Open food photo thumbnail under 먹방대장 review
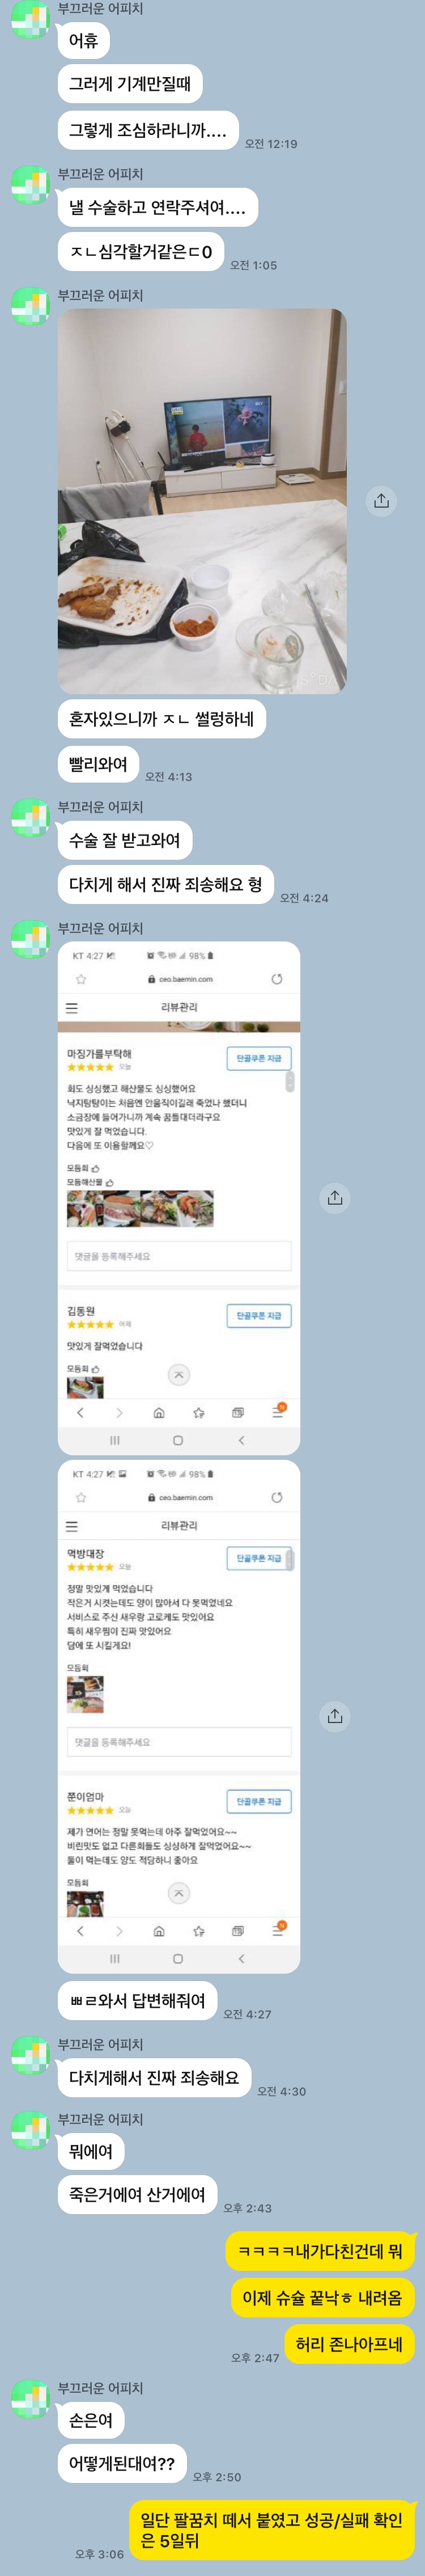425x2576 pixels. coord(85,1695)
